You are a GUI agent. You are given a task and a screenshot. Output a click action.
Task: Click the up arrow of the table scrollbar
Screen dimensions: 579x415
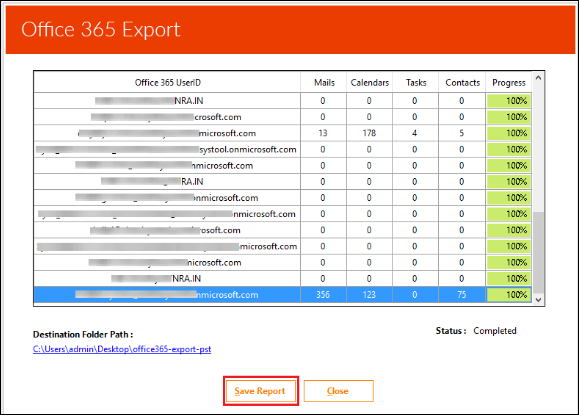(538, 78)
